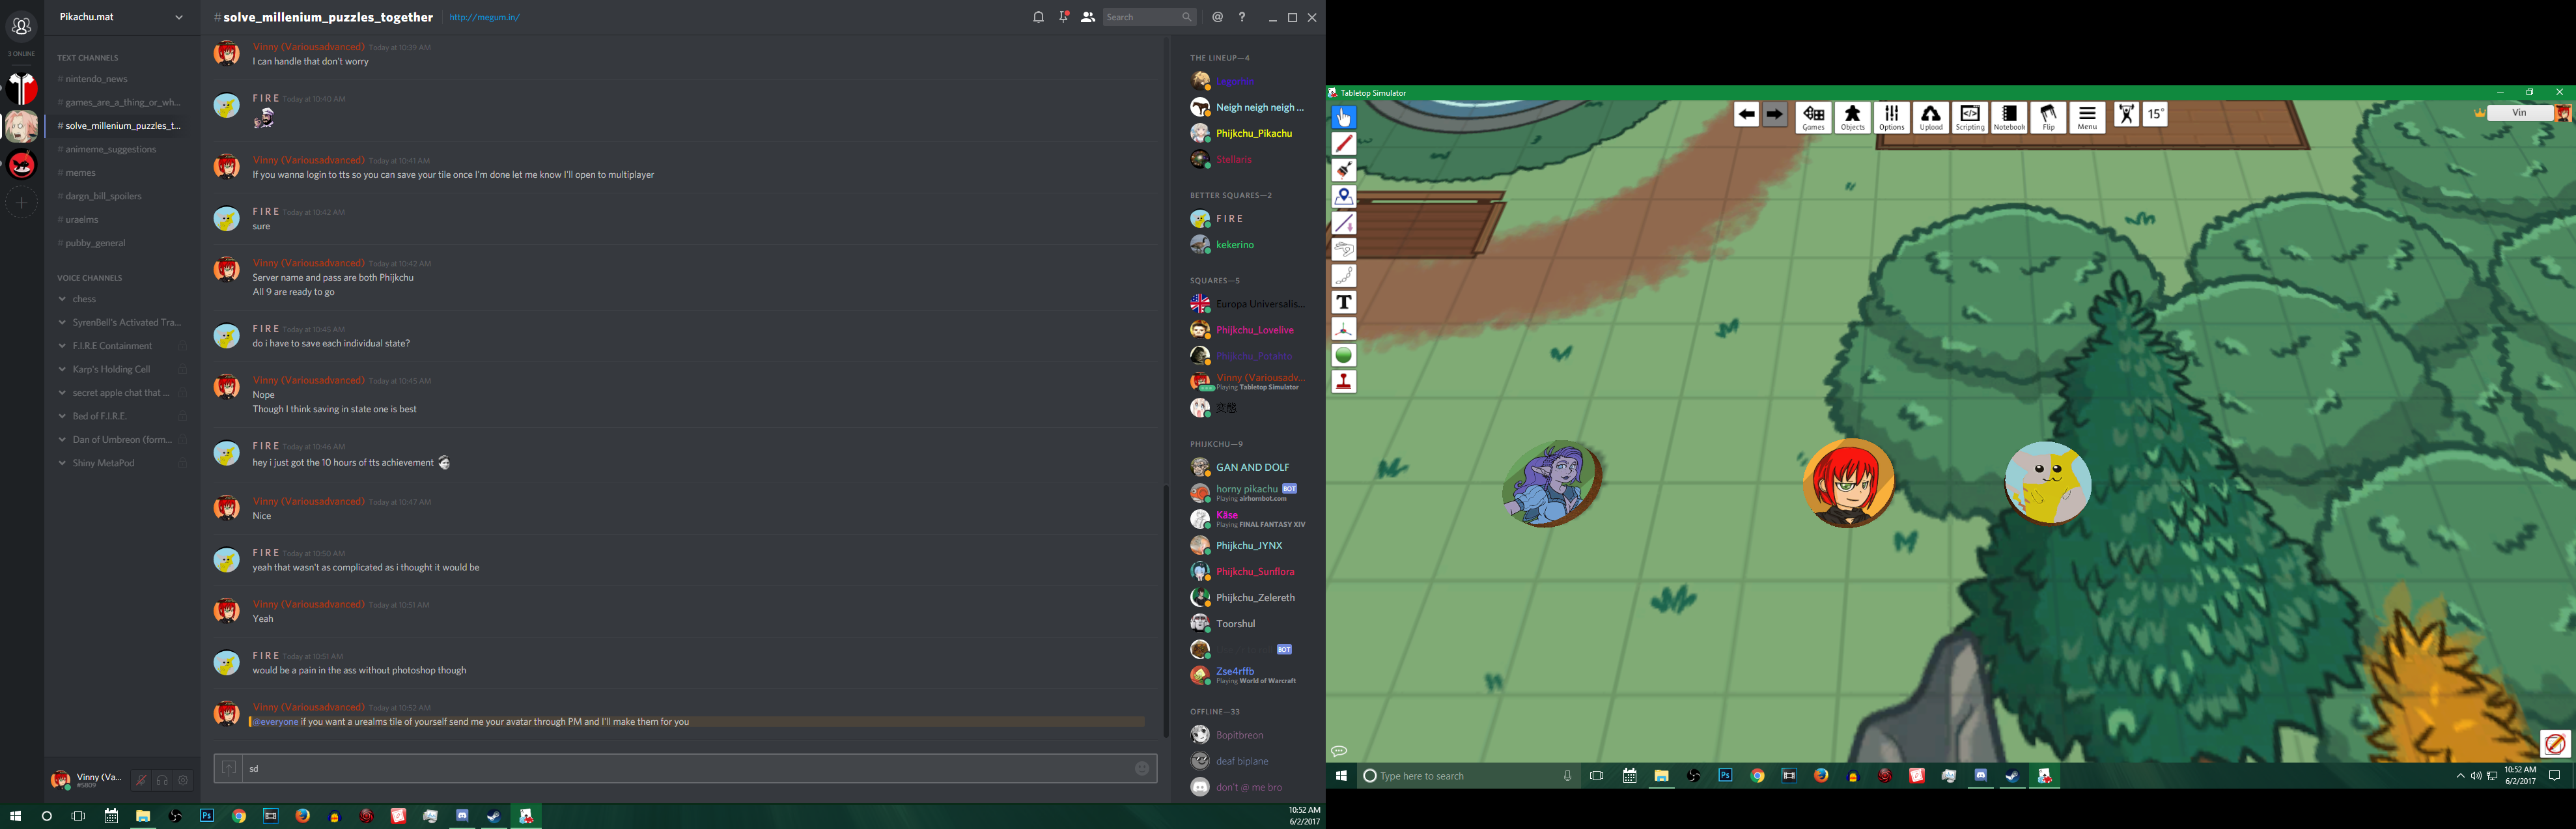Open the Discord help question mark icon
The width and height of the screenshot is (2576, 829).
click(1242, 17)
